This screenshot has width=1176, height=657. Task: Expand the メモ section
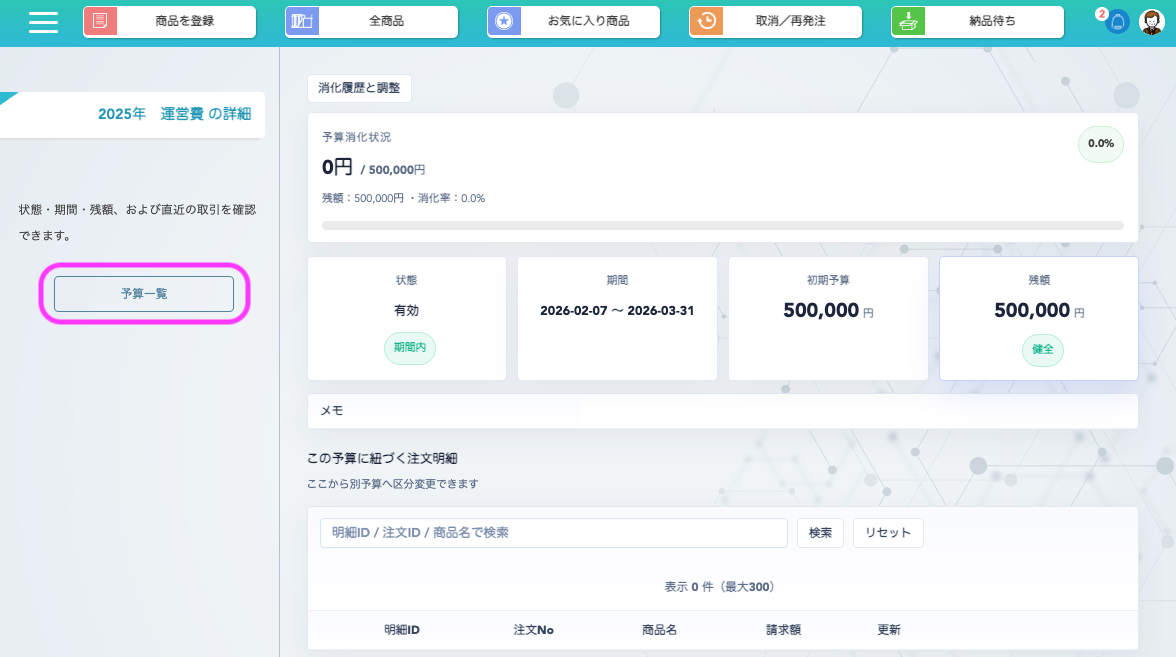pyautogui.click(x=722, y=411)
